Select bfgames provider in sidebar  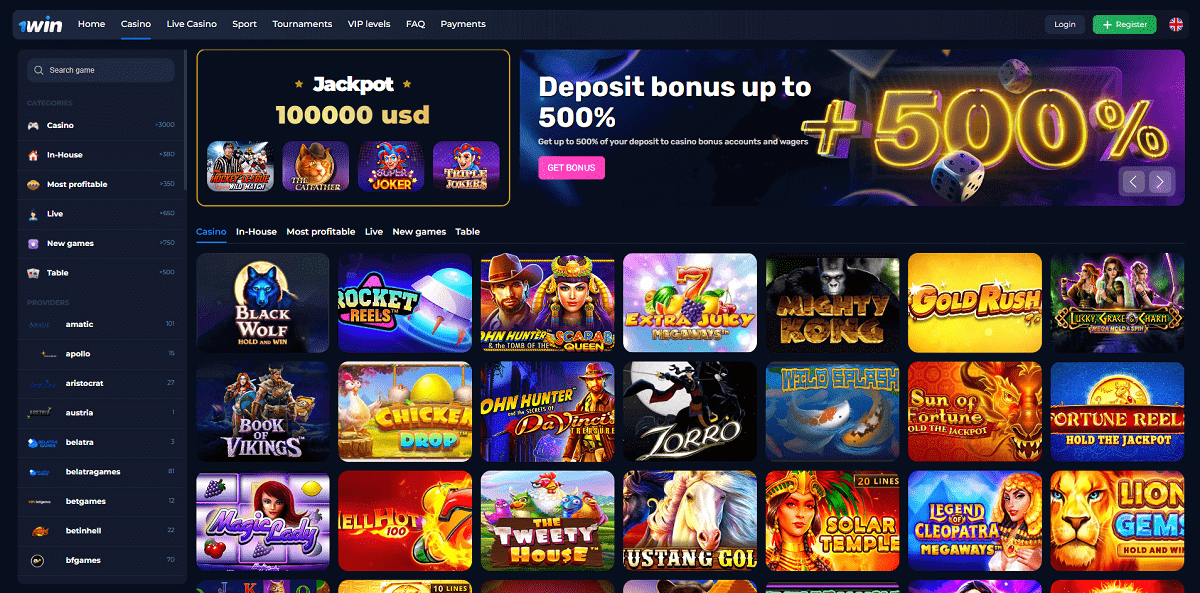tap(101, 560)
